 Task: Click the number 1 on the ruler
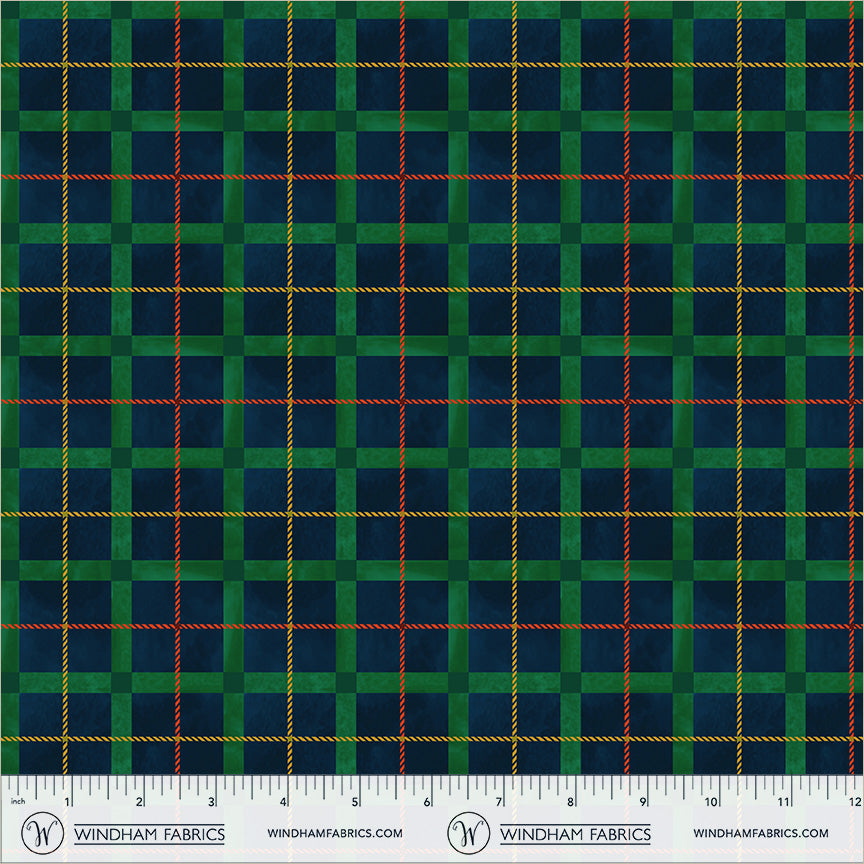point(67,802)
